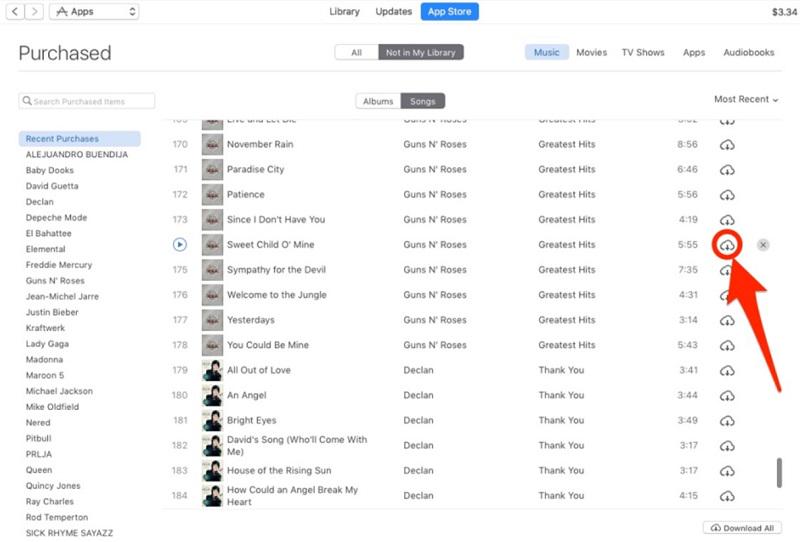Download How Could an Angel Break My Heart
This screenshot has height=542, width=800.
(x=727, y=496)
